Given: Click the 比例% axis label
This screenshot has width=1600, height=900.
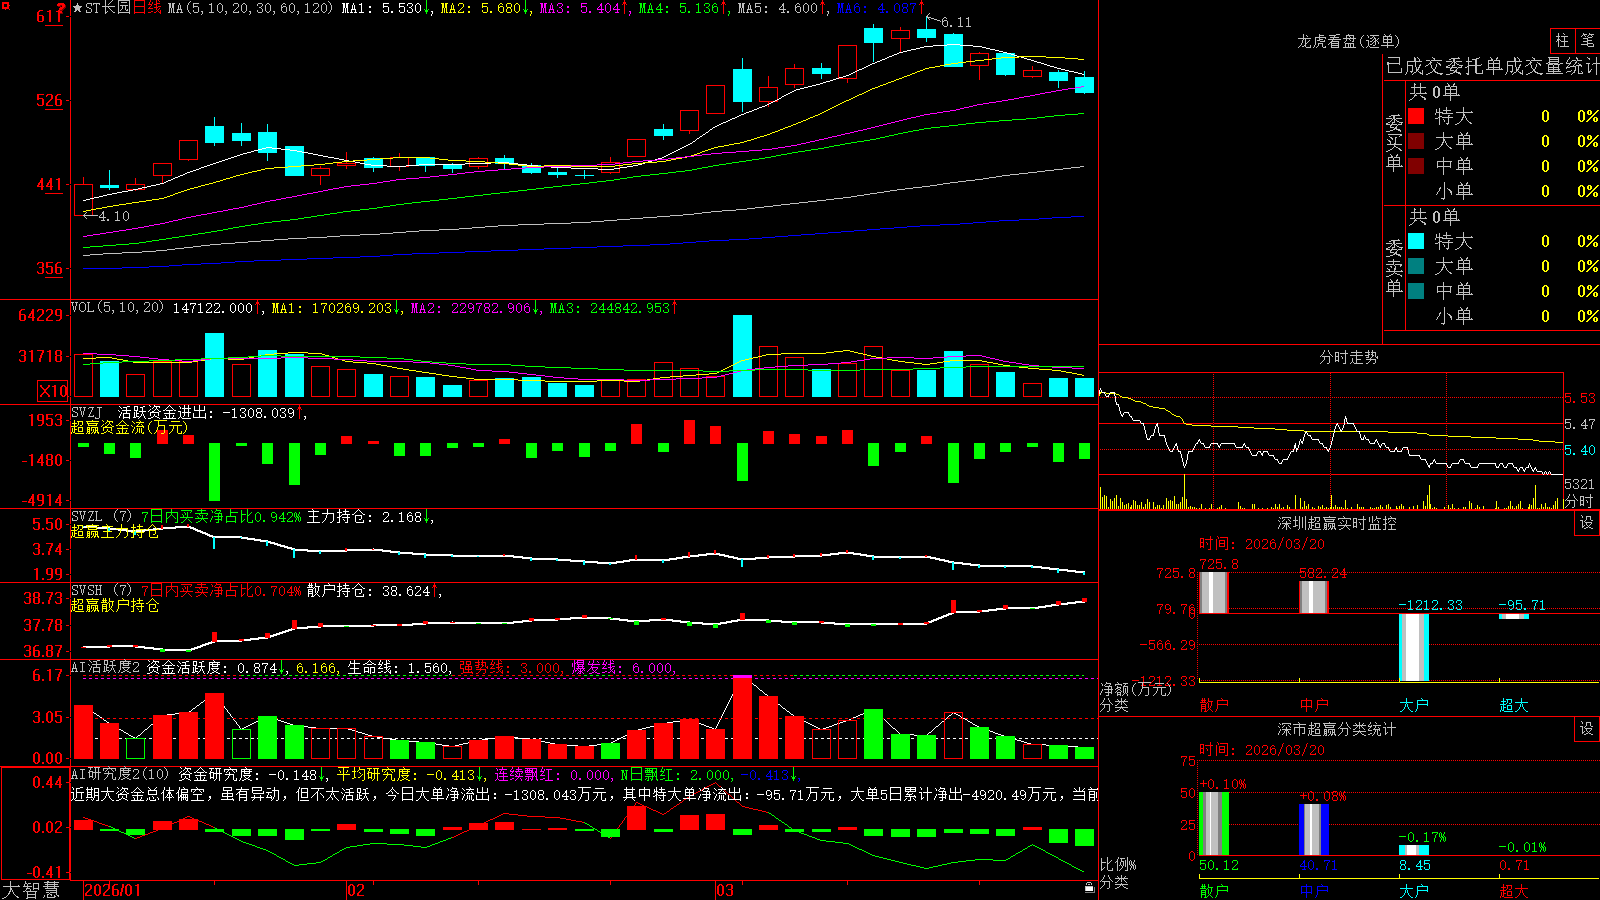Looking at the screenshot, I should point(1118,865).
